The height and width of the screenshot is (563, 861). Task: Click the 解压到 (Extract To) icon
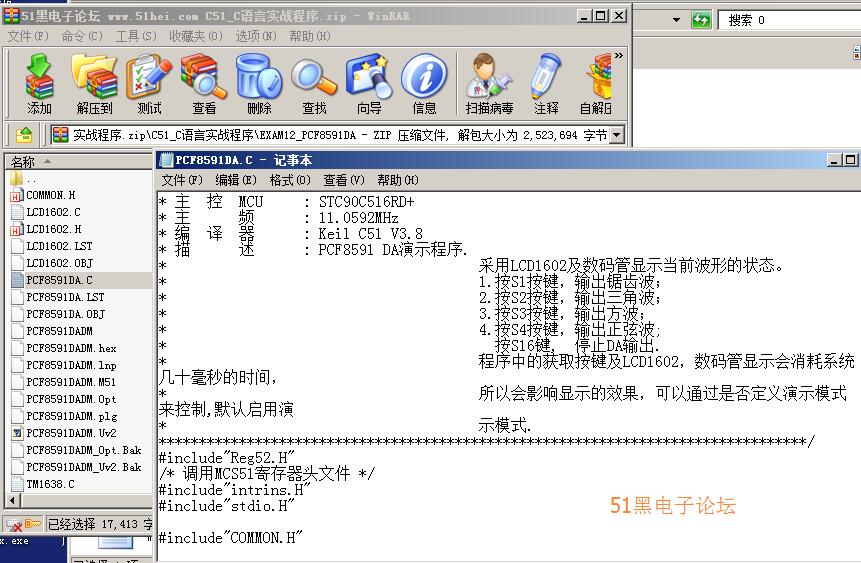94,84
